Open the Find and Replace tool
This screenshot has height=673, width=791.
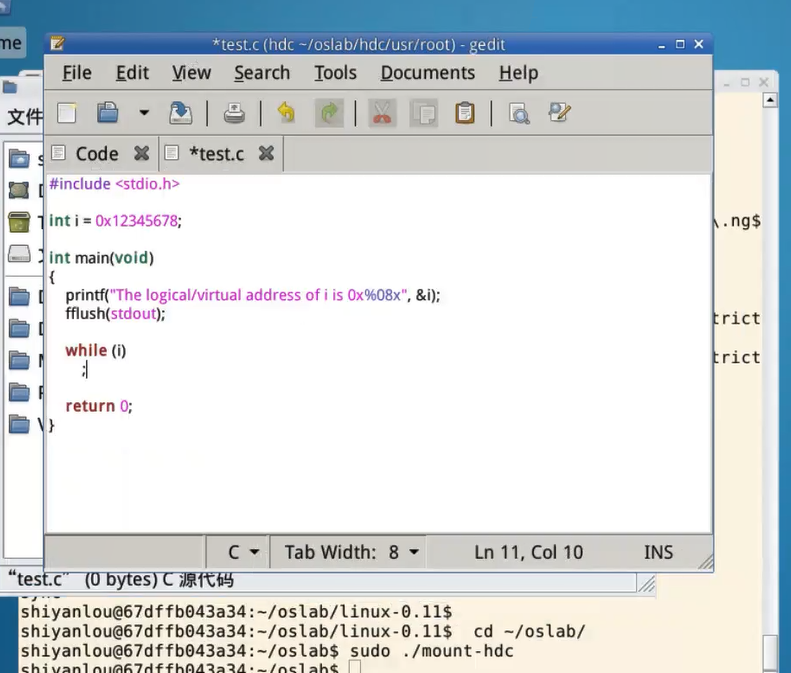click(x=559, y=113)
